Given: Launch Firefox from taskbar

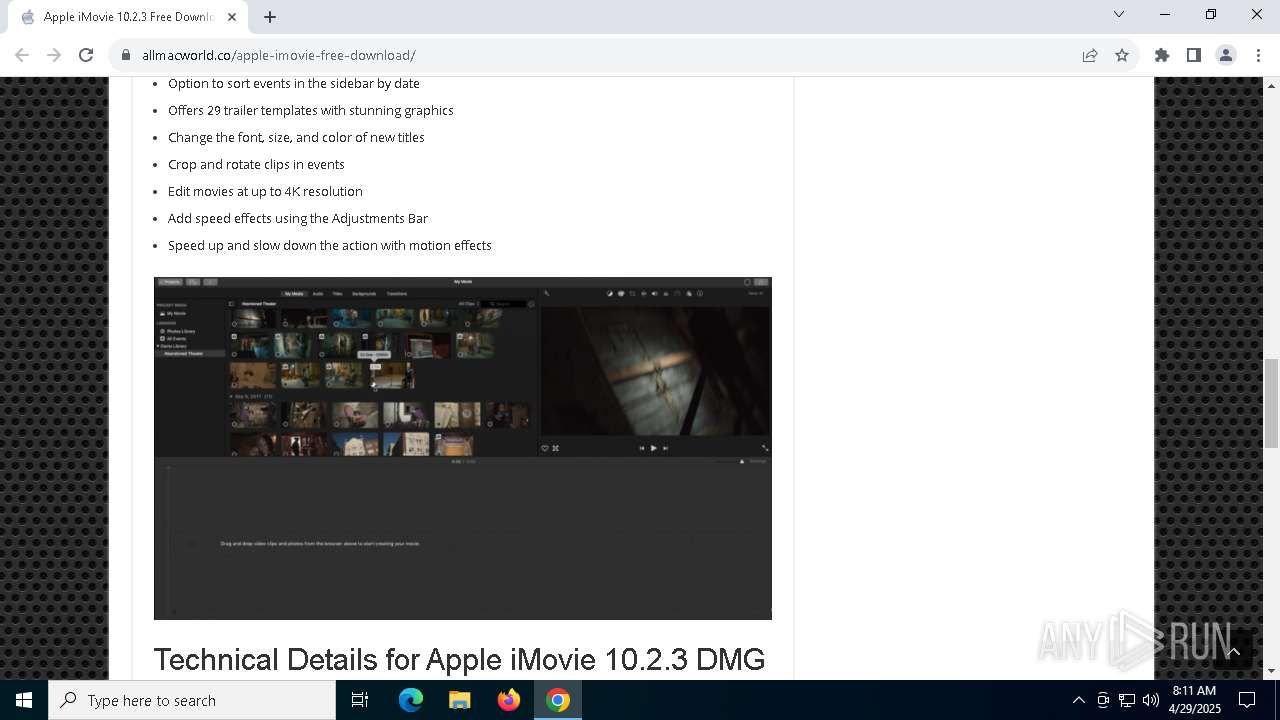Looking at the screenshot, I should pyautogui.click(x=509, y=700).
